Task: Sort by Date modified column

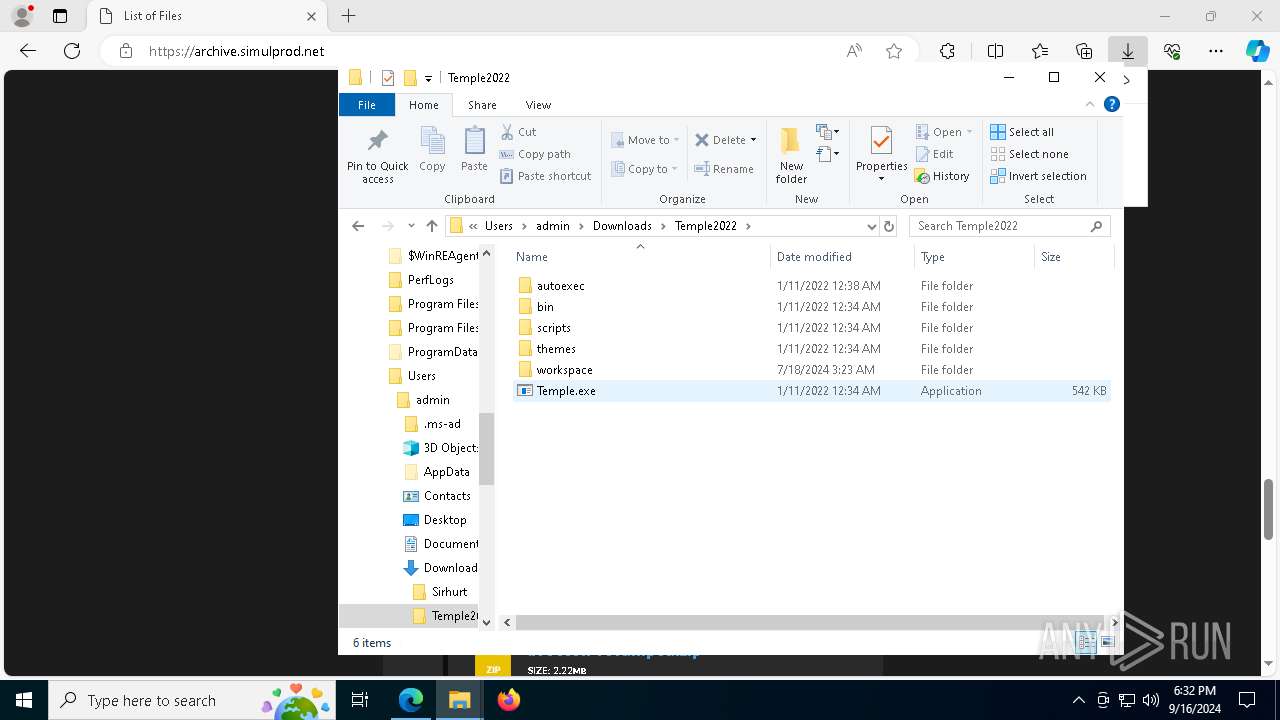Action: point(842,257)
